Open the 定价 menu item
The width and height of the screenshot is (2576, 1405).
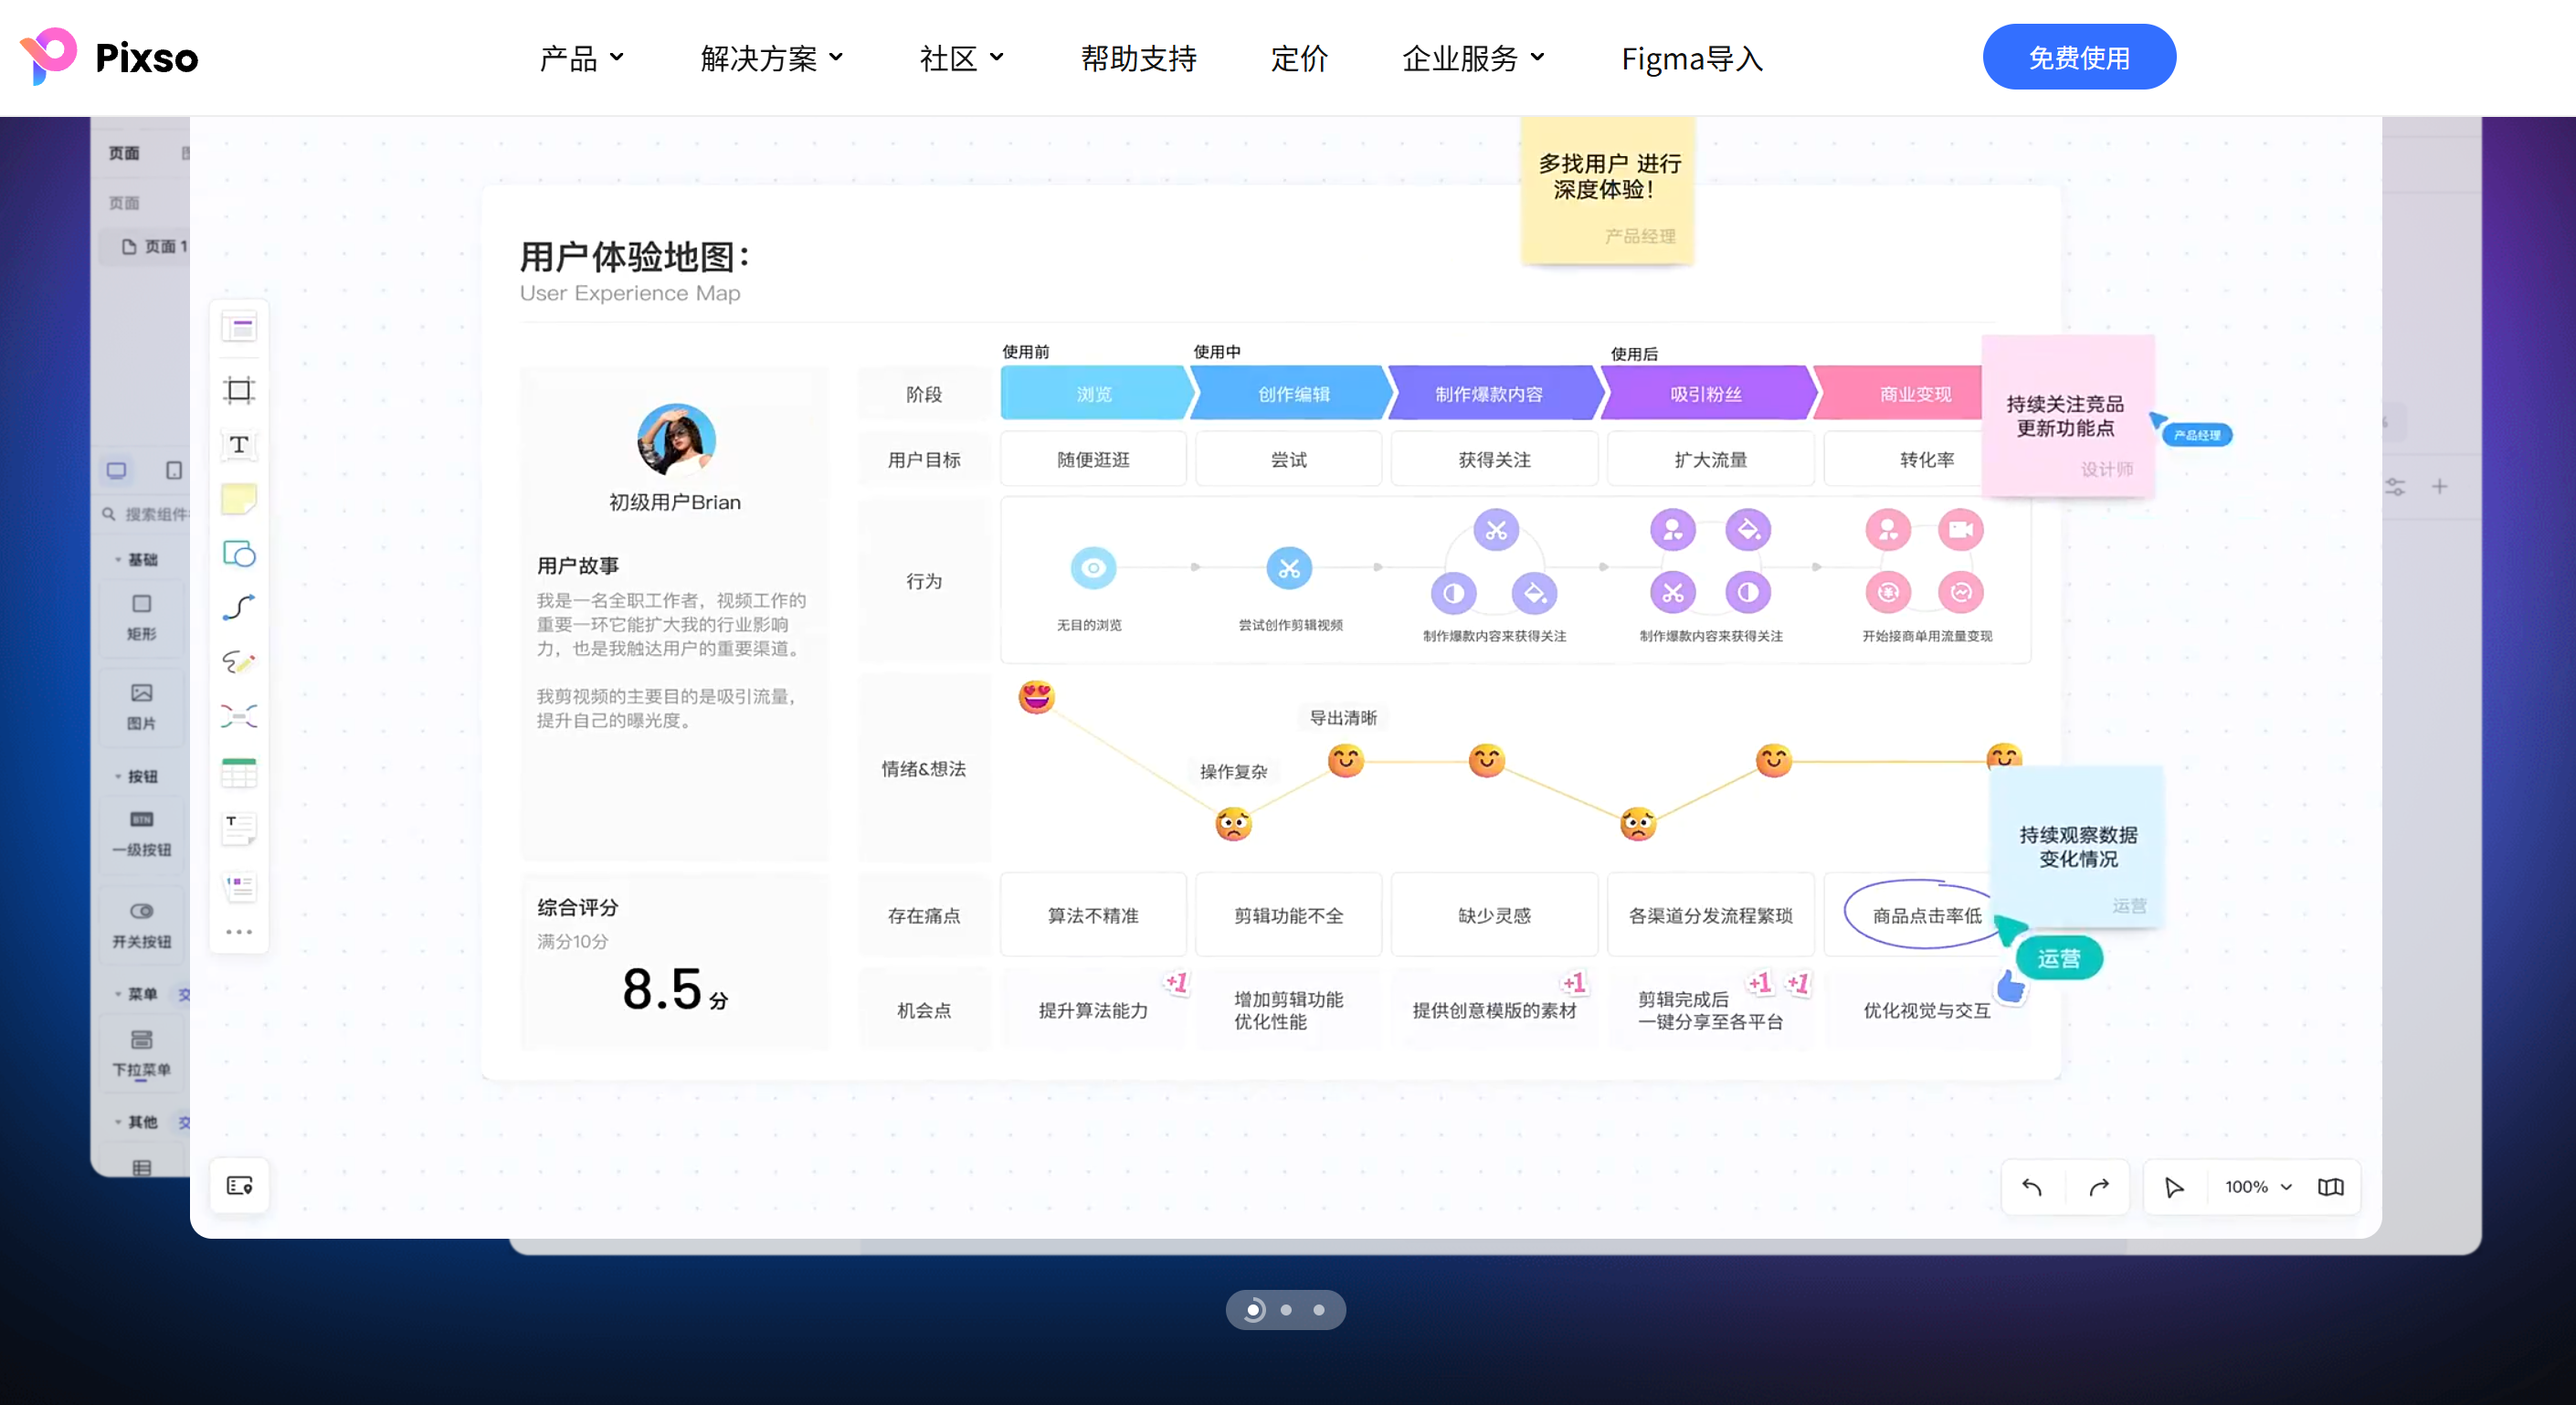1299,58
